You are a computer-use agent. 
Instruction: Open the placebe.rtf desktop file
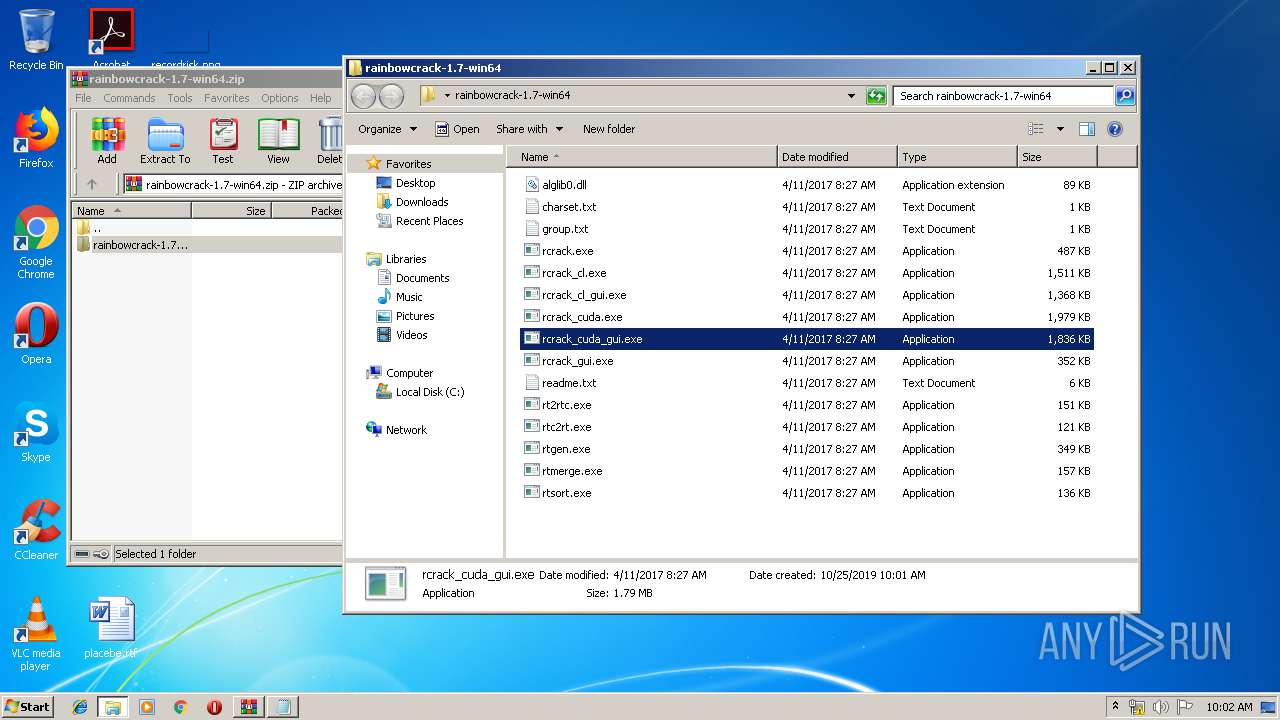pos(111,629)
